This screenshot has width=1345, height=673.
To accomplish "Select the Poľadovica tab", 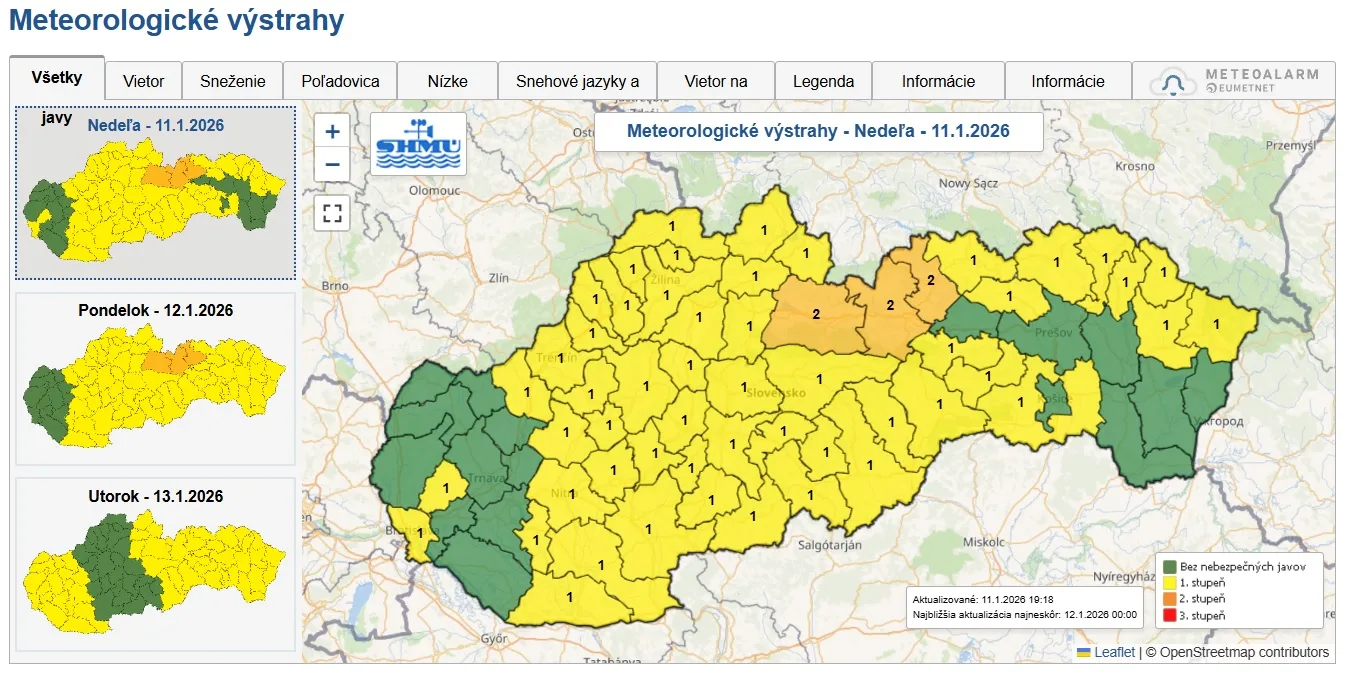I will pyautogui.click(x=340, y=80).
